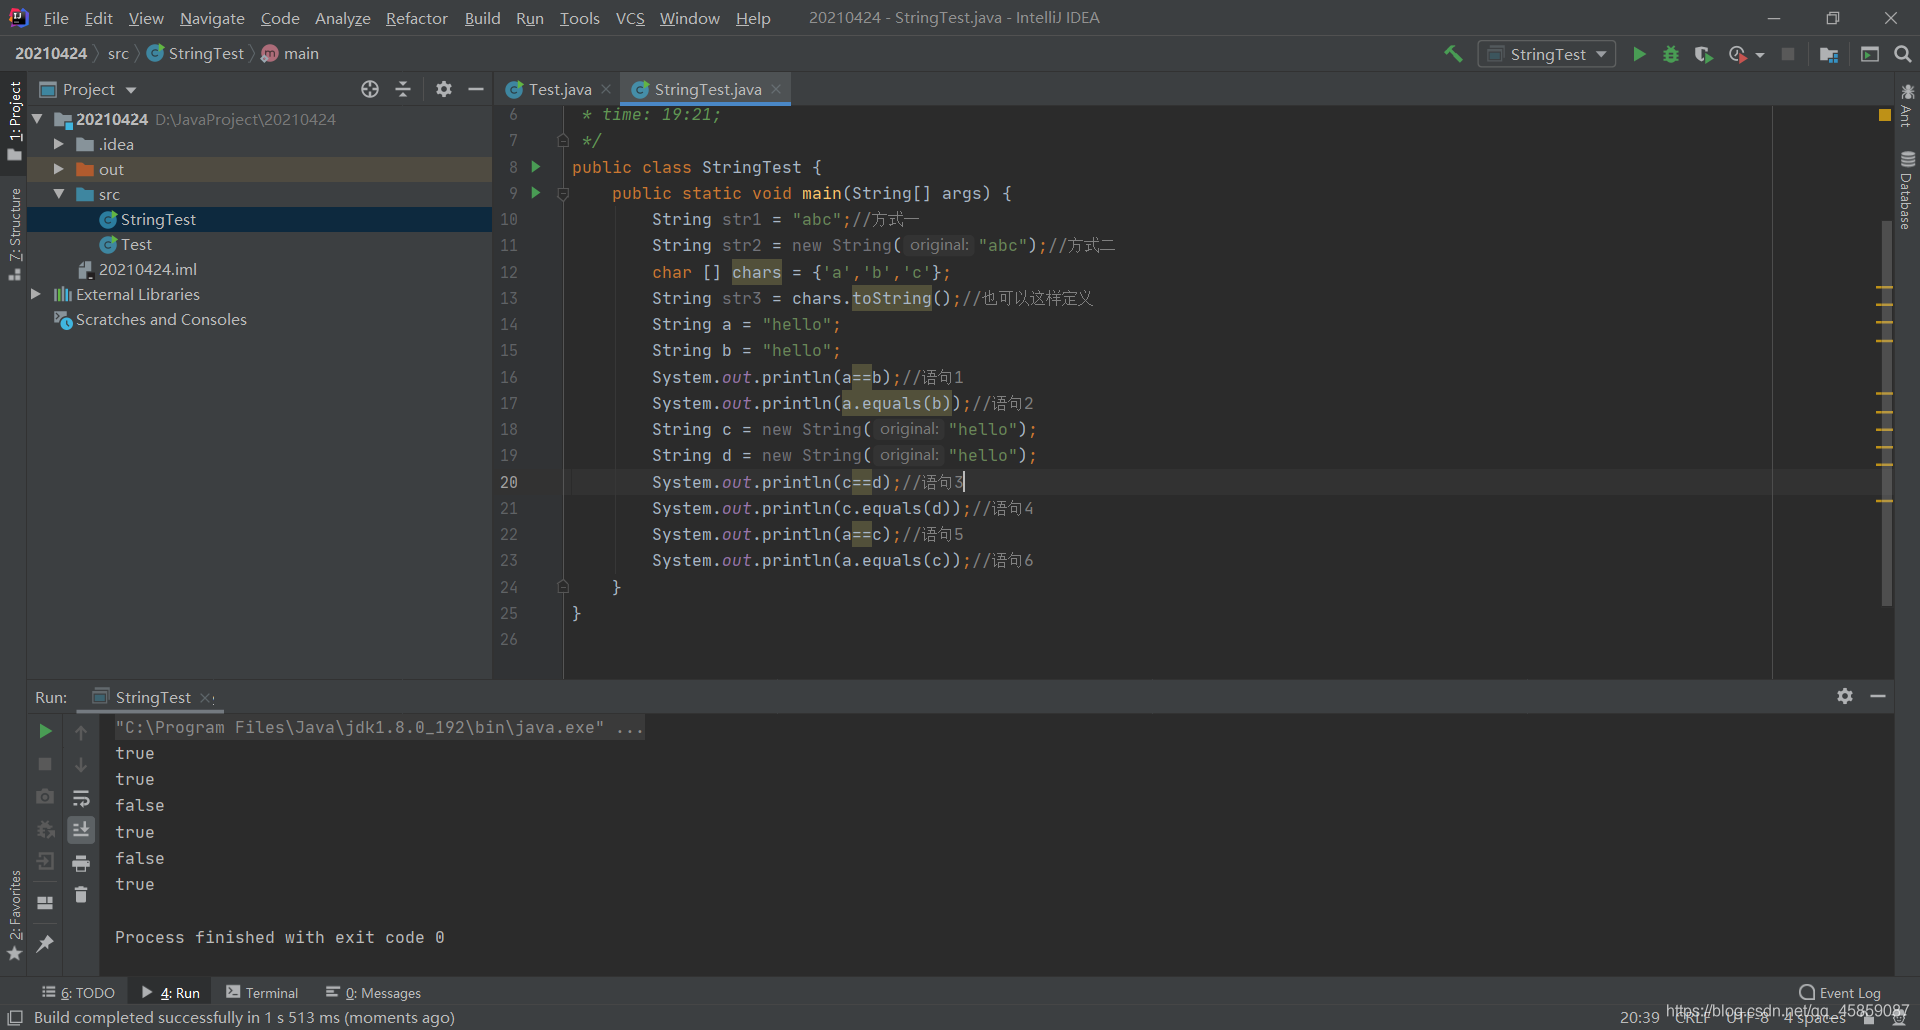This screenshot has width=1920, height=1030.
Task: Open the VCS menu
Action: (x=630, y=18)
